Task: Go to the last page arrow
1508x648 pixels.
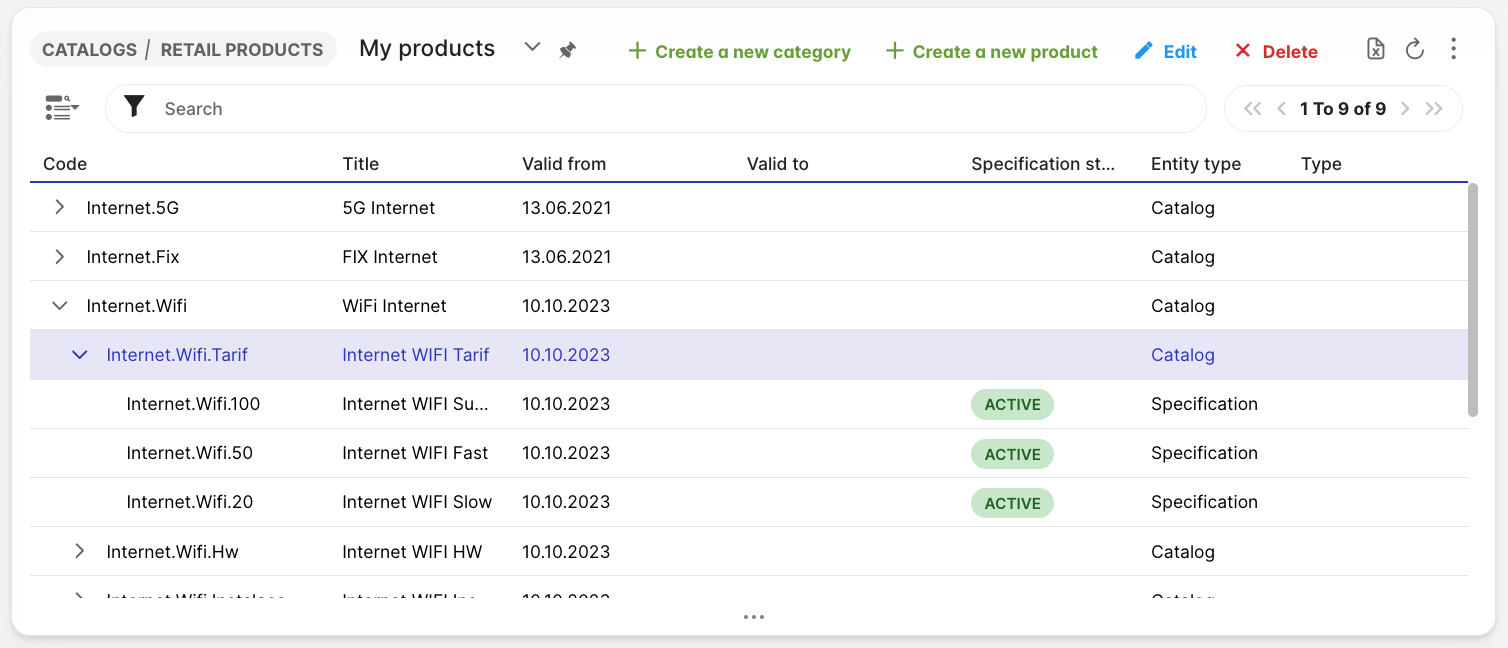Action: pos(1434,109)
